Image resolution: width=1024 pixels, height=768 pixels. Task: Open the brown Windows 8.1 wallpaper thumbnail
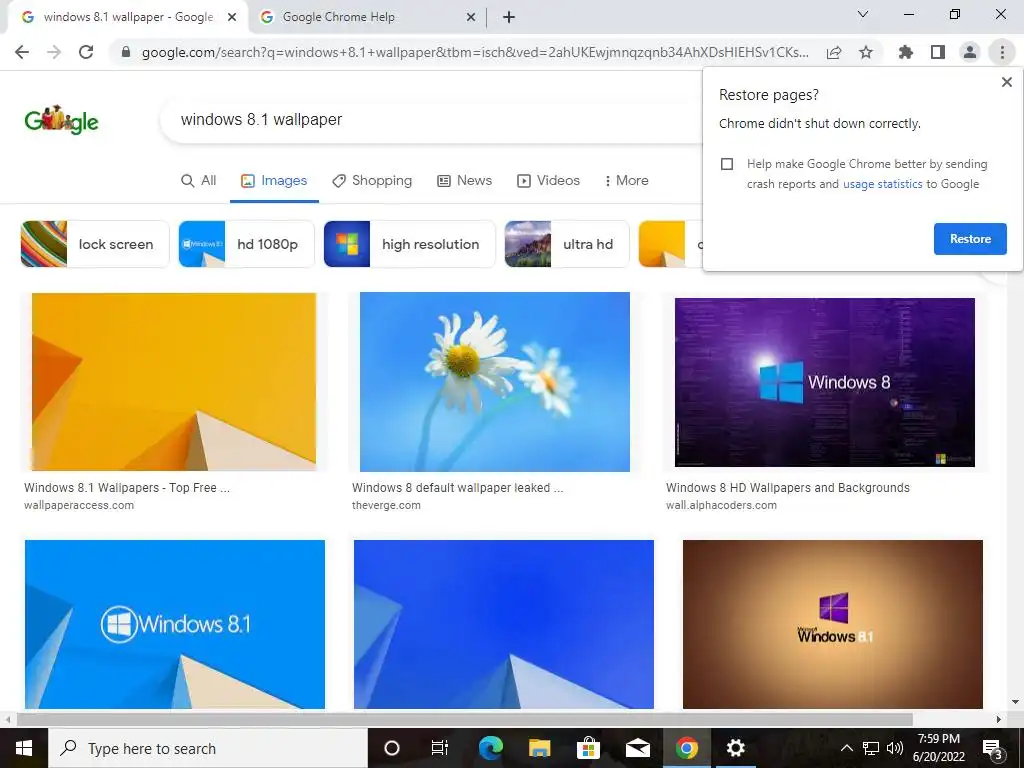pos(833,624)
